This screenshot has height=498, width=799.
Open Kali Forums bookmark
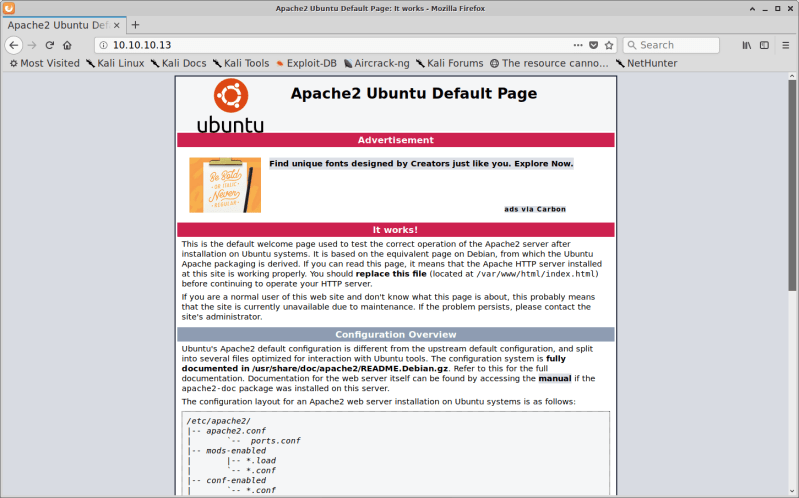coord(449,63)
